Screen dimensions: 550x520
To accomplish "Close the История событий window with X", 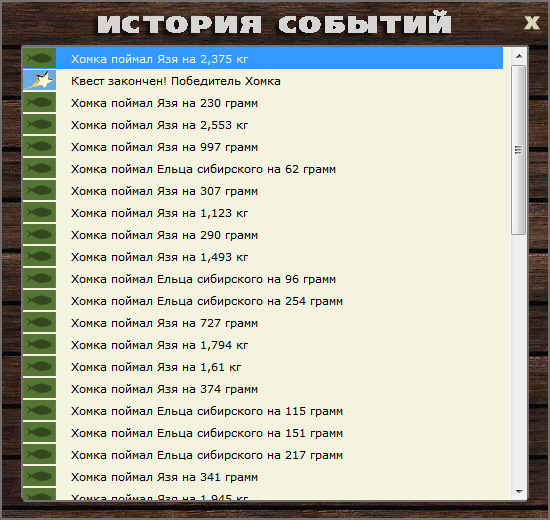I will (x=532, y=23).
